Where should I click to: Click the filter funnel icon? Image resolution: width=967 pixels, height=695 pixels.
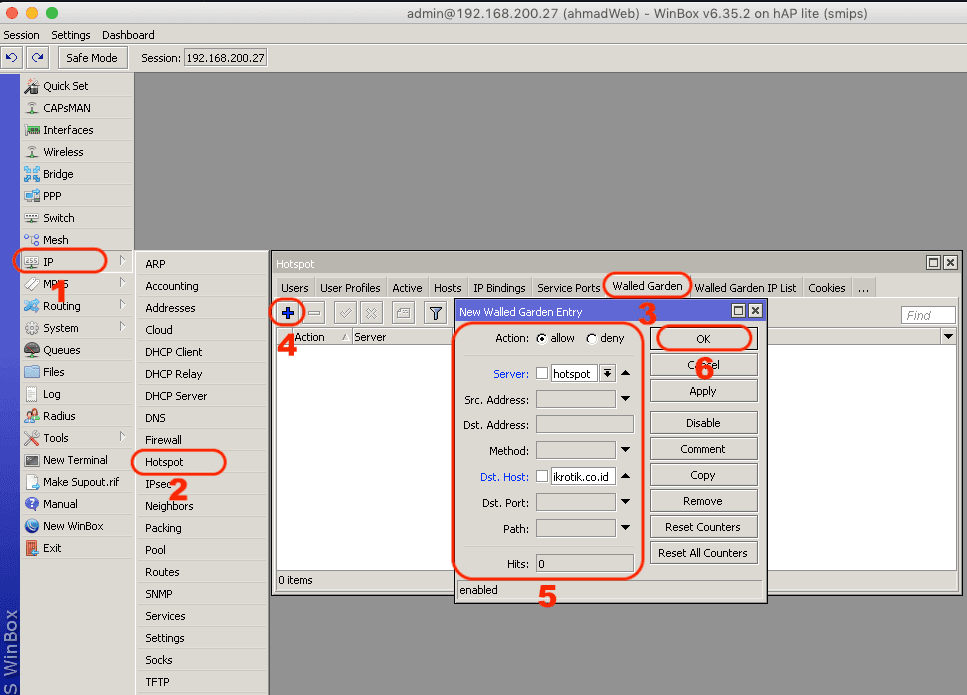point(436,313)
